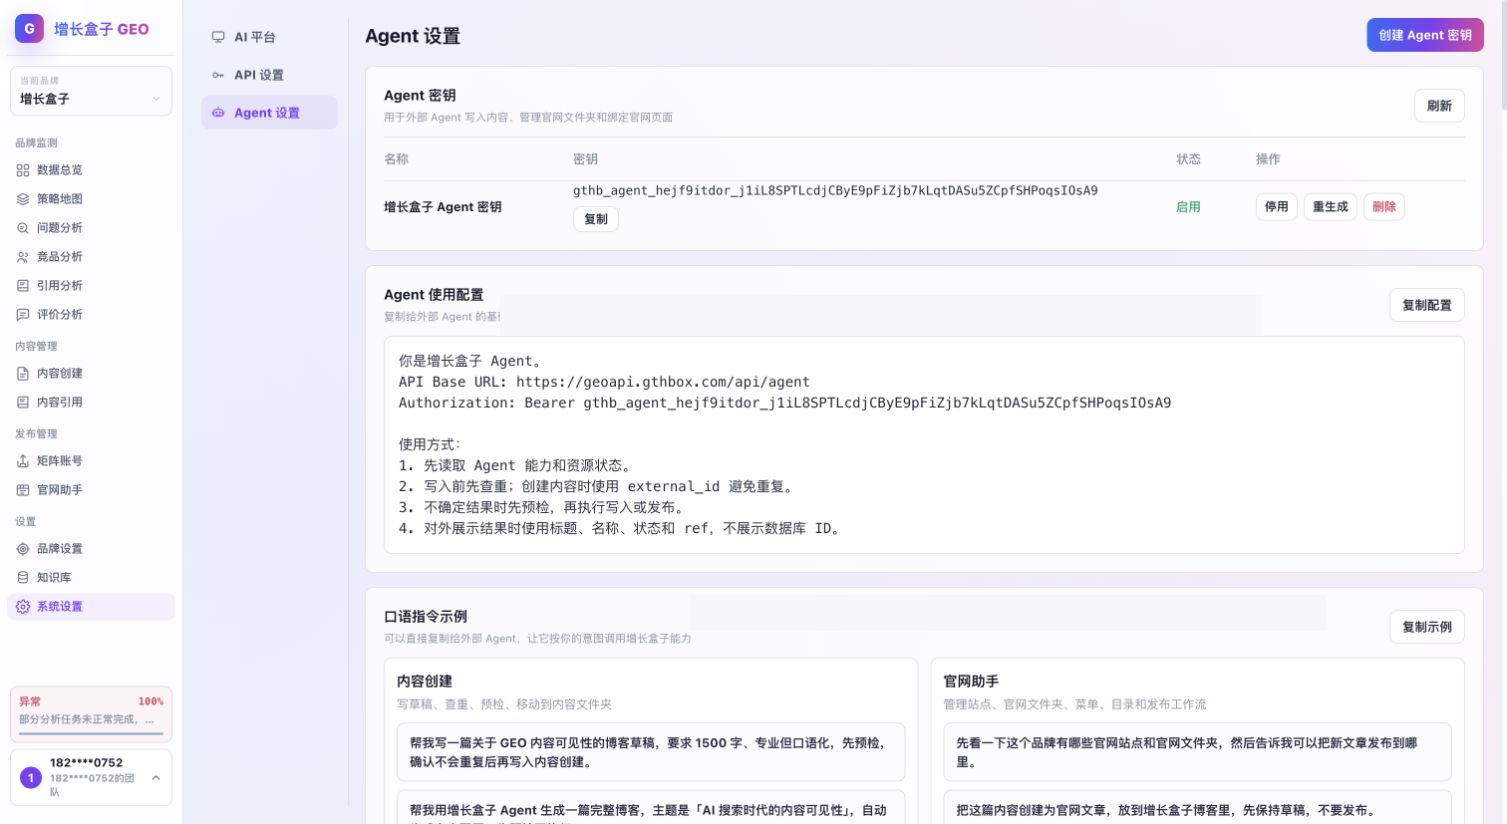Click 停用 to disable the key
Viewport: 1507px width, 824px height.
click(x=1276, y=207)
